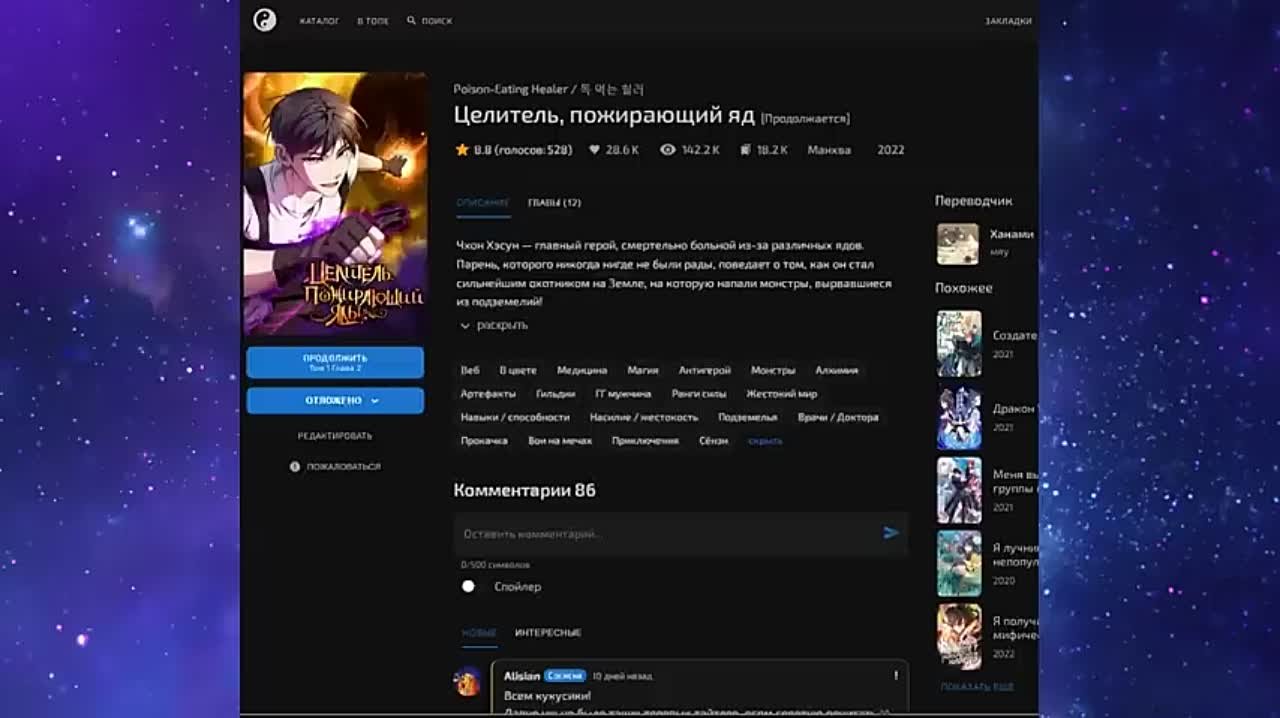
Task: Open the КАТАЛОГ menu item
Action: (x=320, y=21)
